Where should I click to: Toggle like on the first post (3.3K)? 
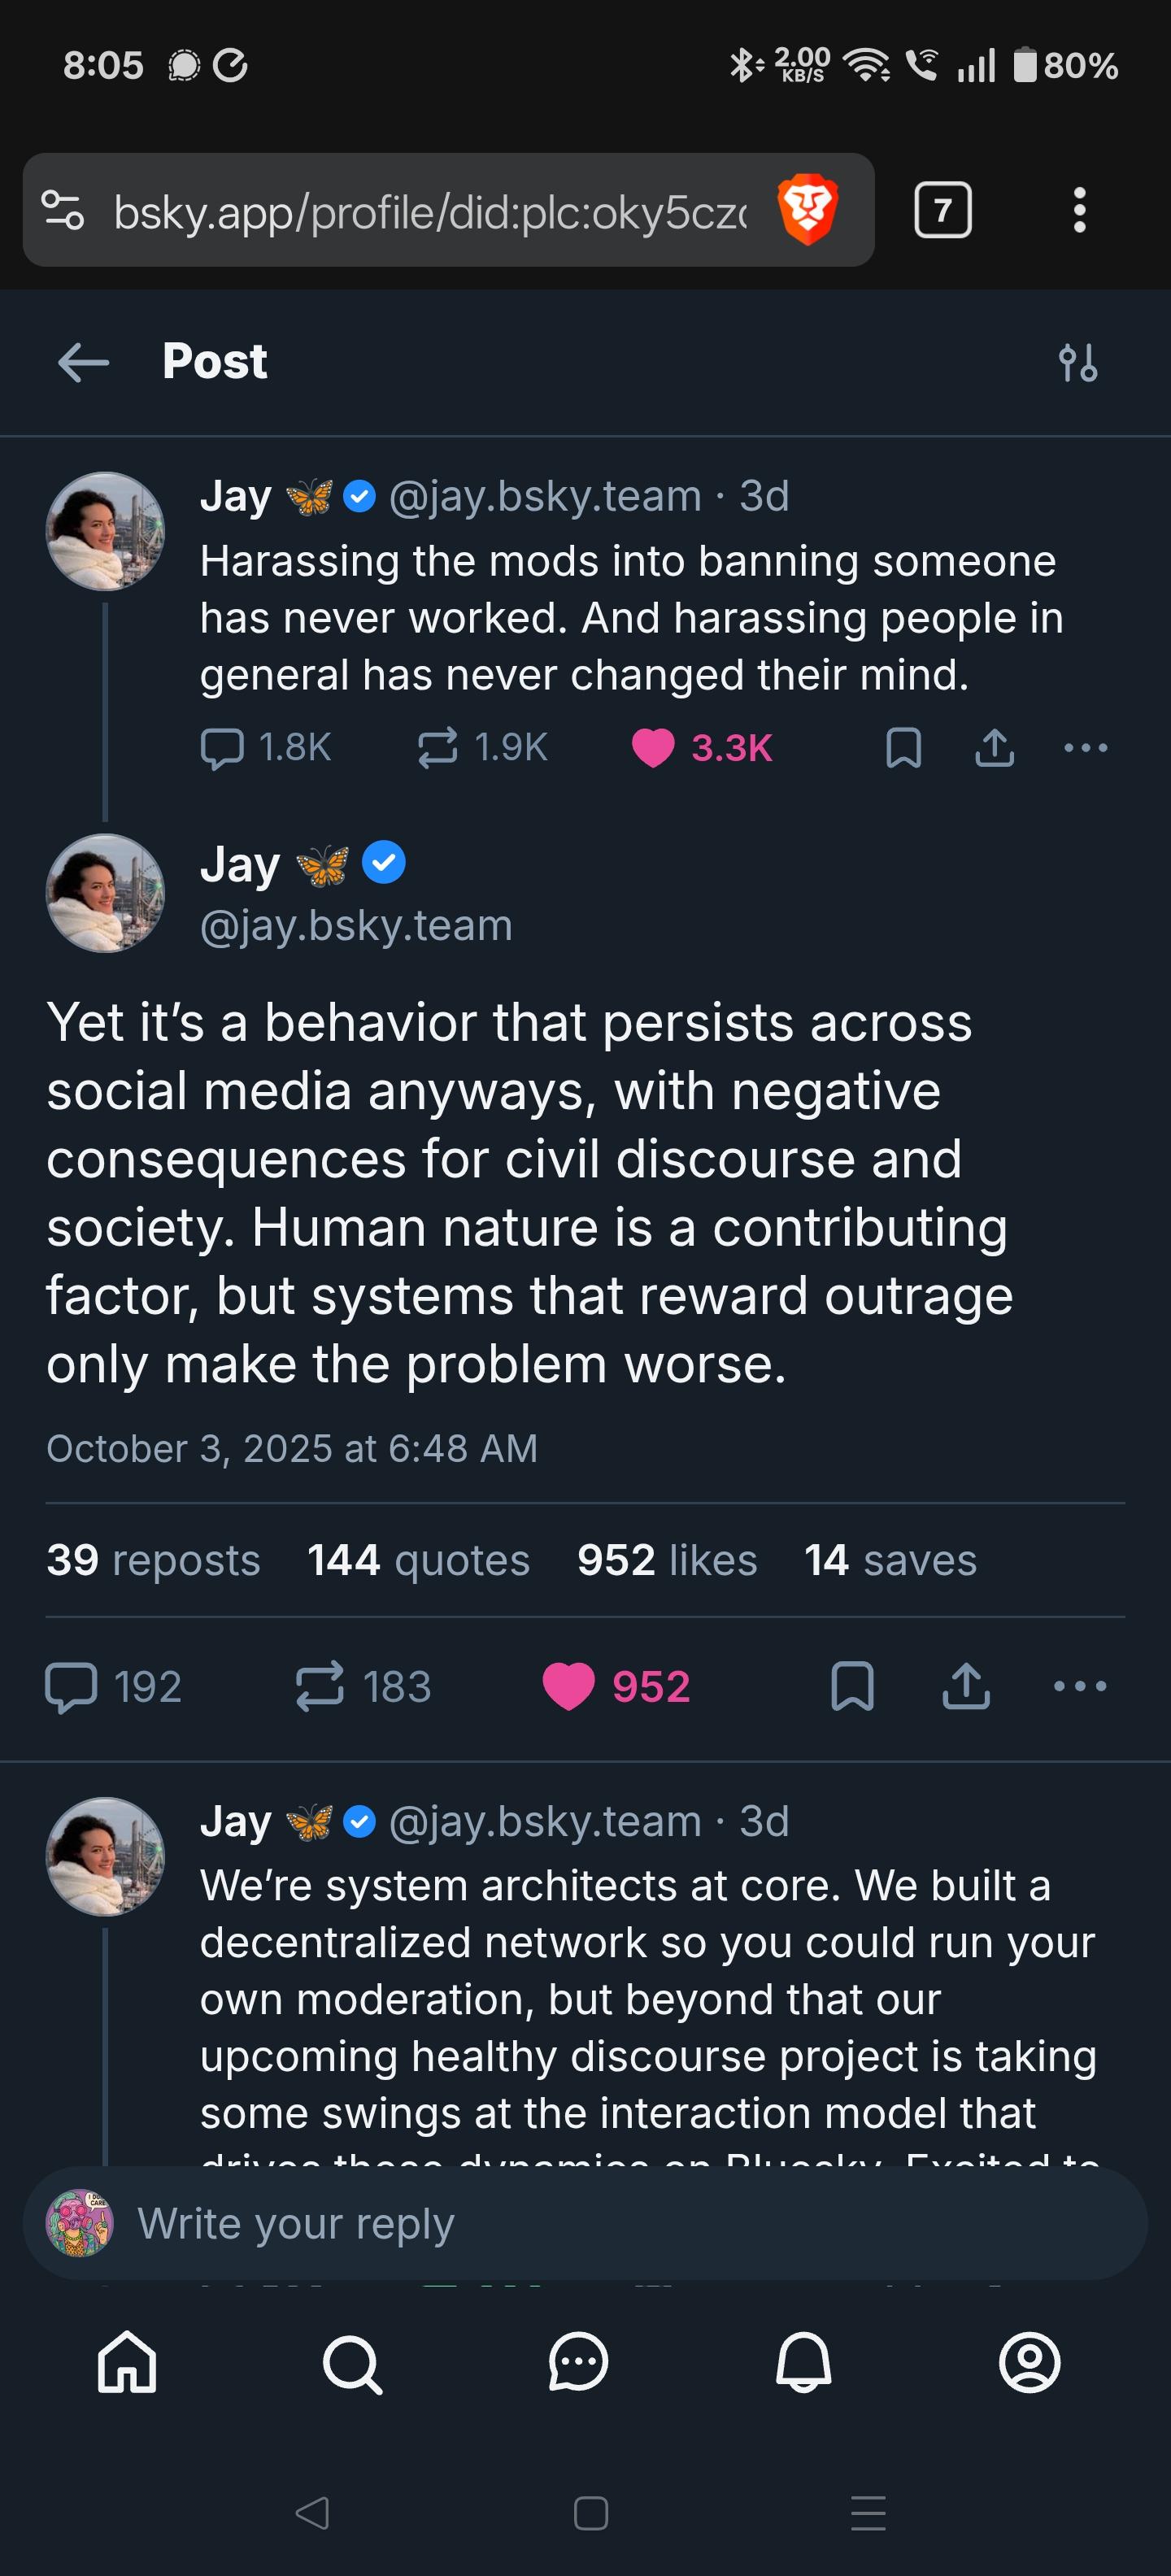point(653,748)
